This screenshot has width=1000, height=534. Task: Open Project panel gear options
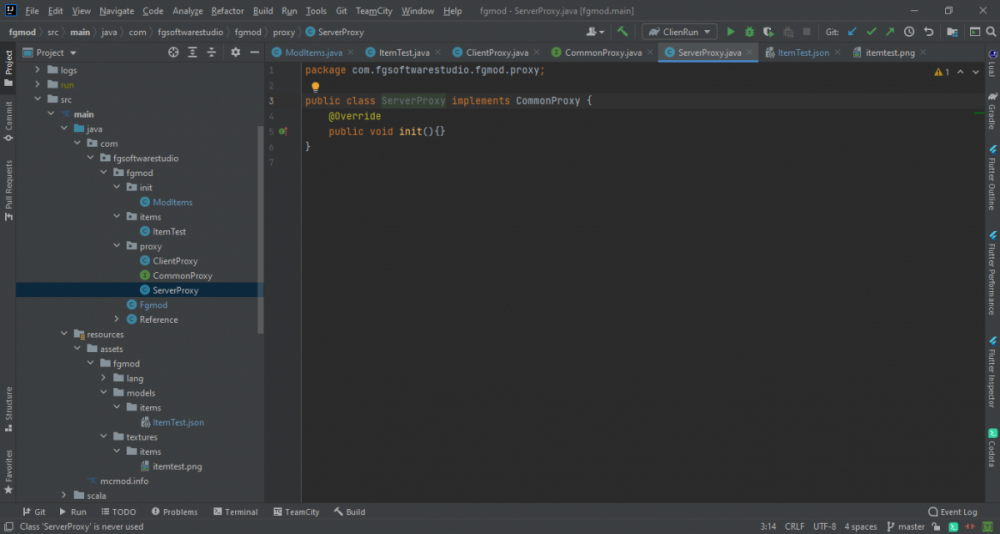(235, 52)
